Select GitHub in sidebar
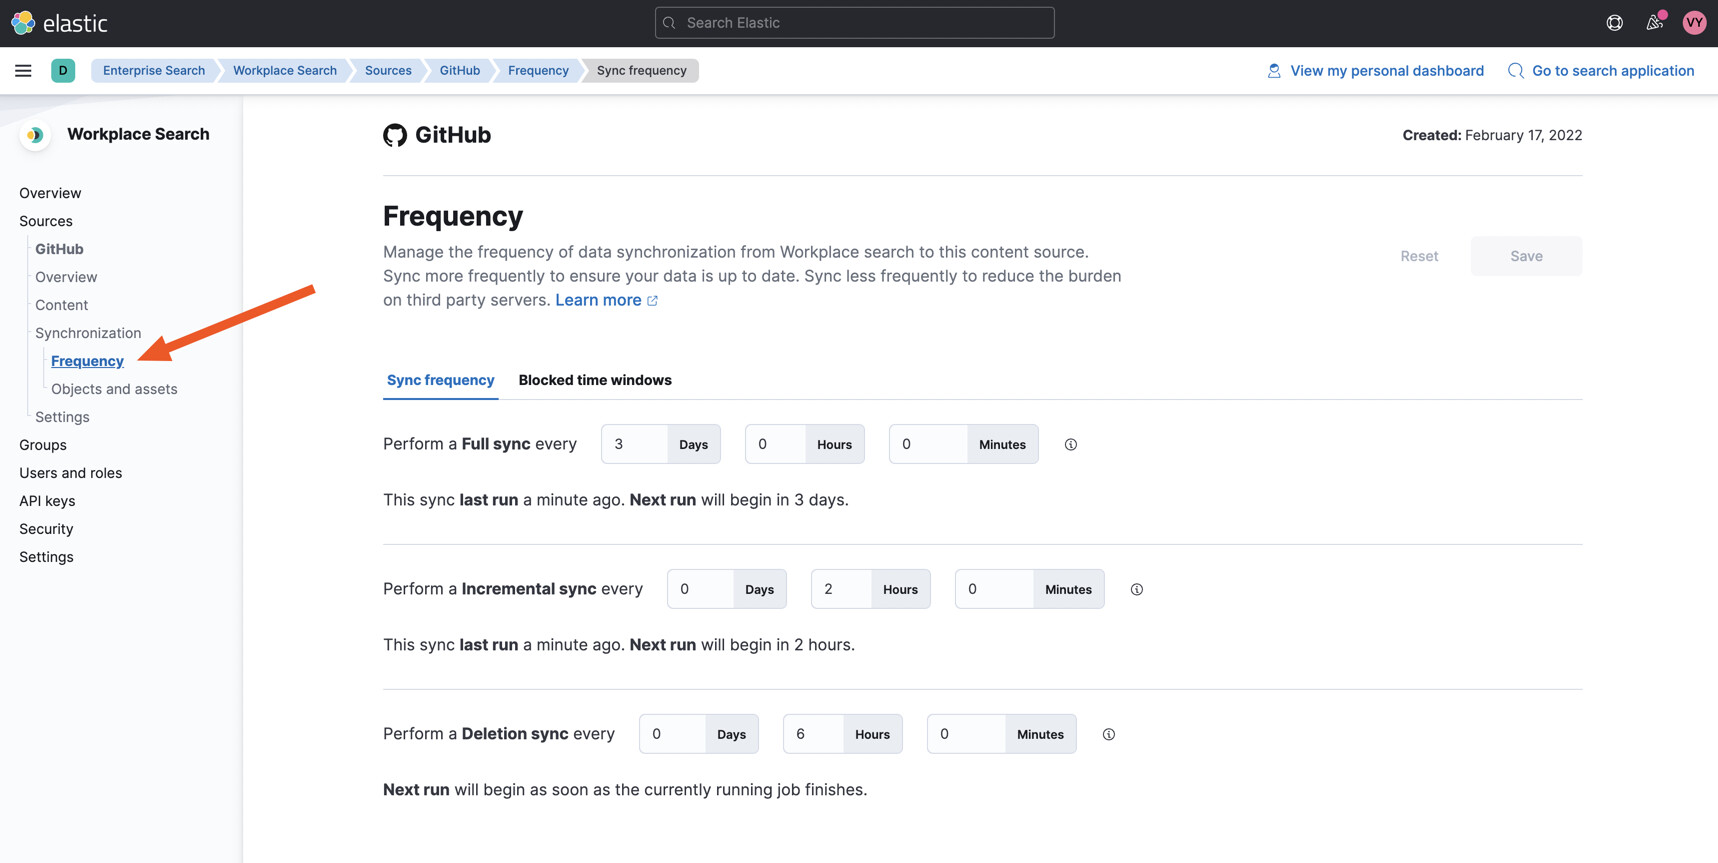Image resolution: width=1718 pixels, height=863 pixels. tap(59, 249)
